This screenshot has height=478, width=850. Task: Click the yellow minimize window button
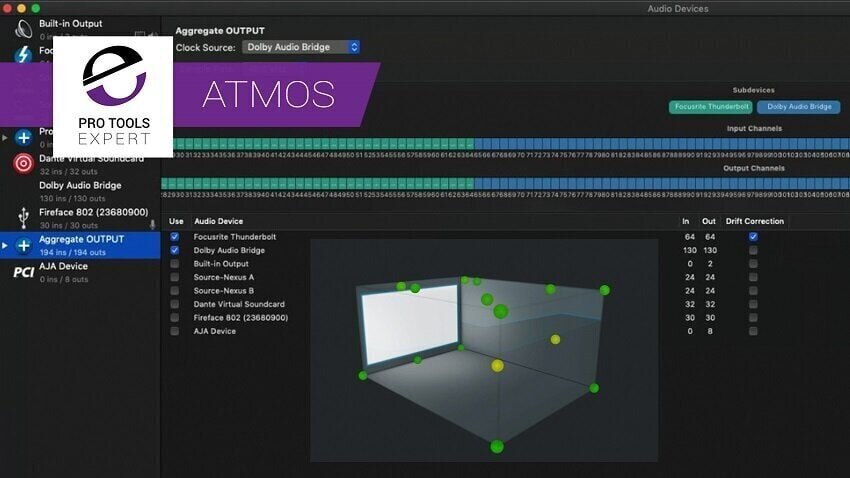tap(21, 8)
